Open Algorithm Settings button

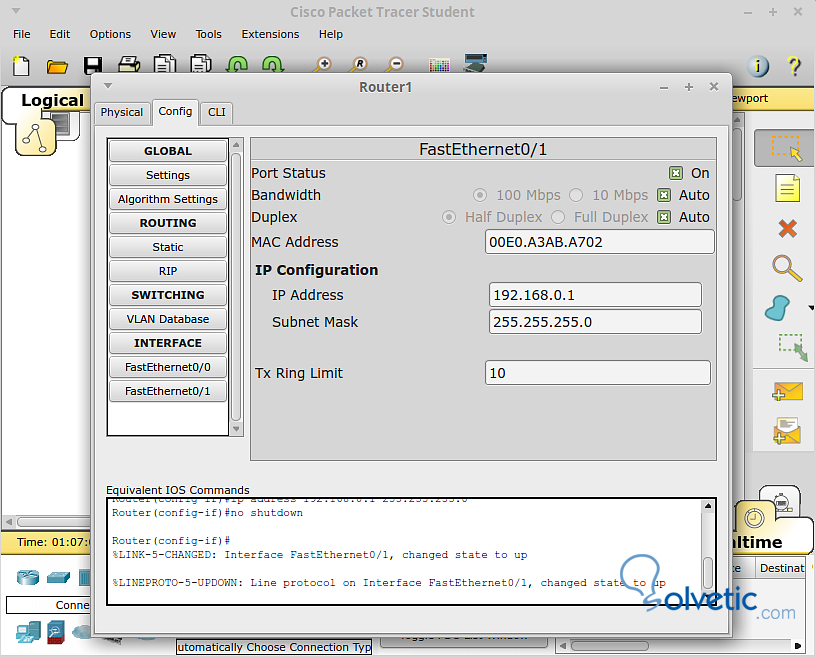point(168,199)
